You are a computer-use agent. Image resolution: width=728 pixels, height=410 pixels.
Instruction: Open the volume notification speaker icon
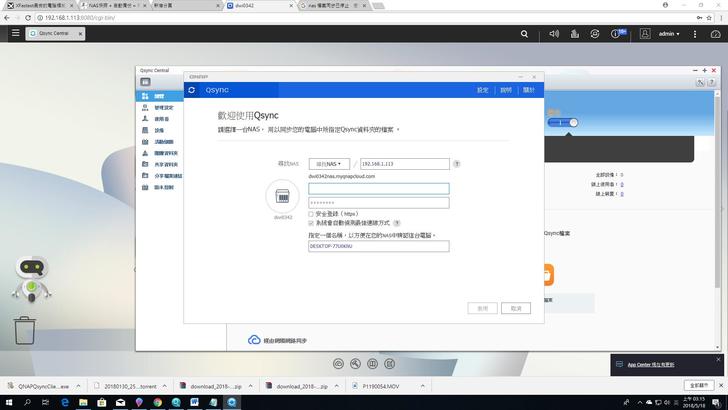[554, 33]
